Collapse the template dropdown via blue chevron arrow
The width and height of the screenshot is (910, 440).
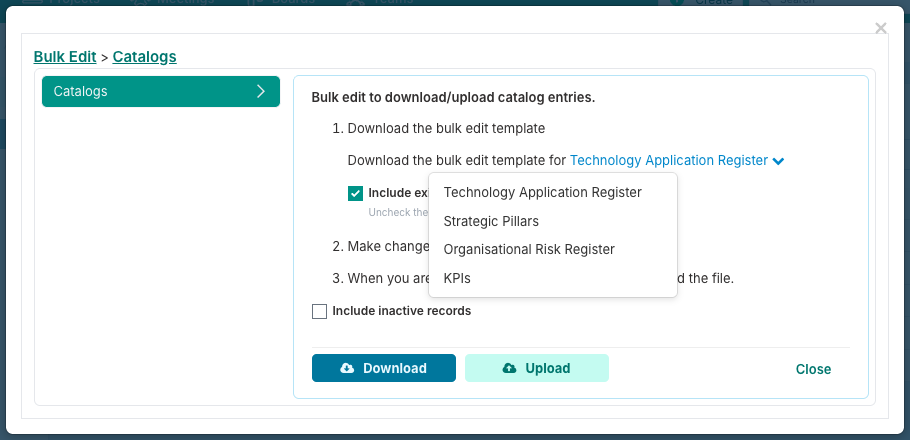point(778,161)
